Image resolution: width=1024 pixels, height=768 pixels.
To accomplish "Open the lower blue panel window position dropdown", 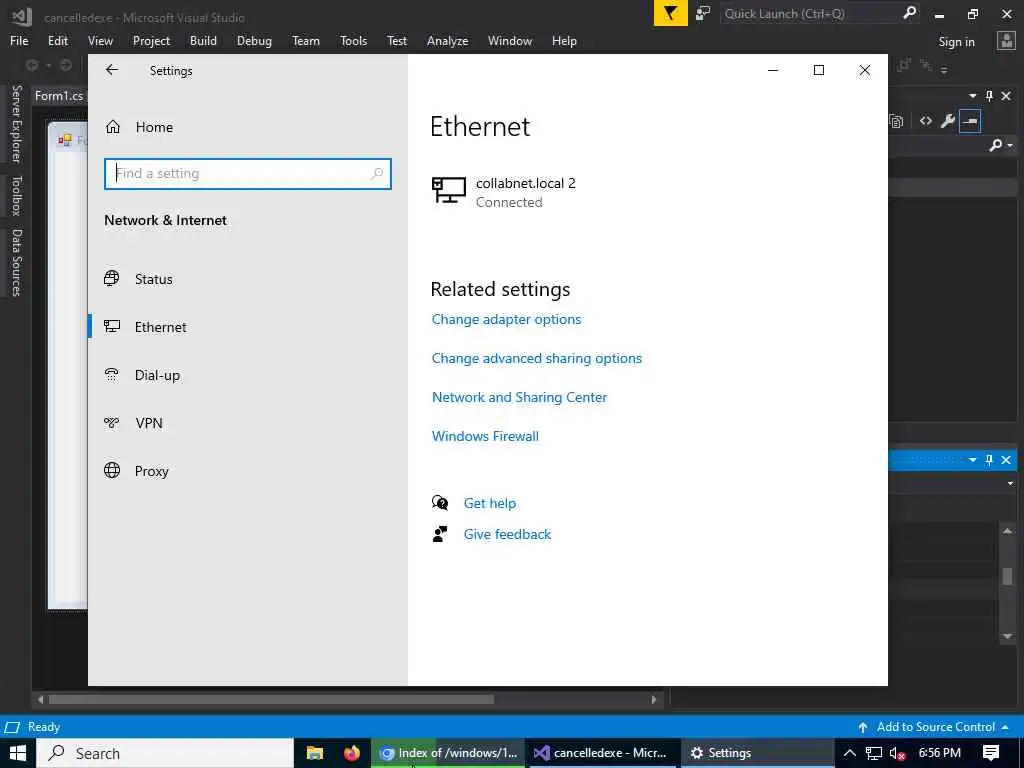I will [972, 460].
